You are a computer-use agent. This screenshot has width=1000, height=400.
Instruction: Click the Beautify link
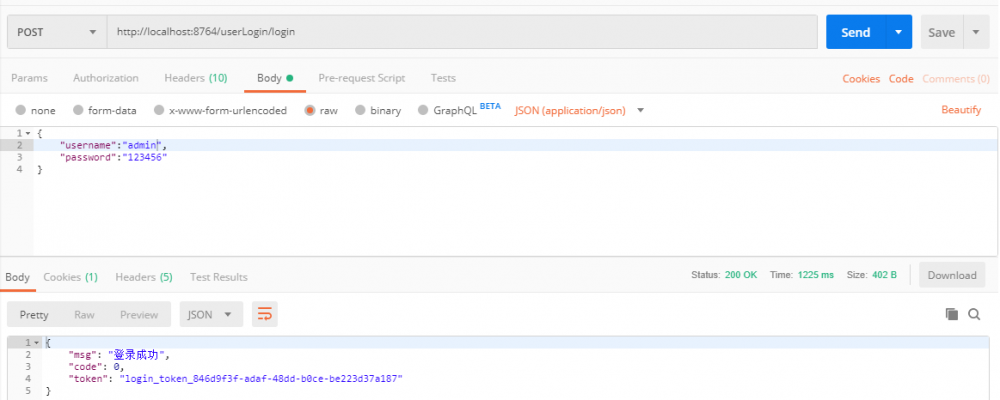[x=961, y=110]
